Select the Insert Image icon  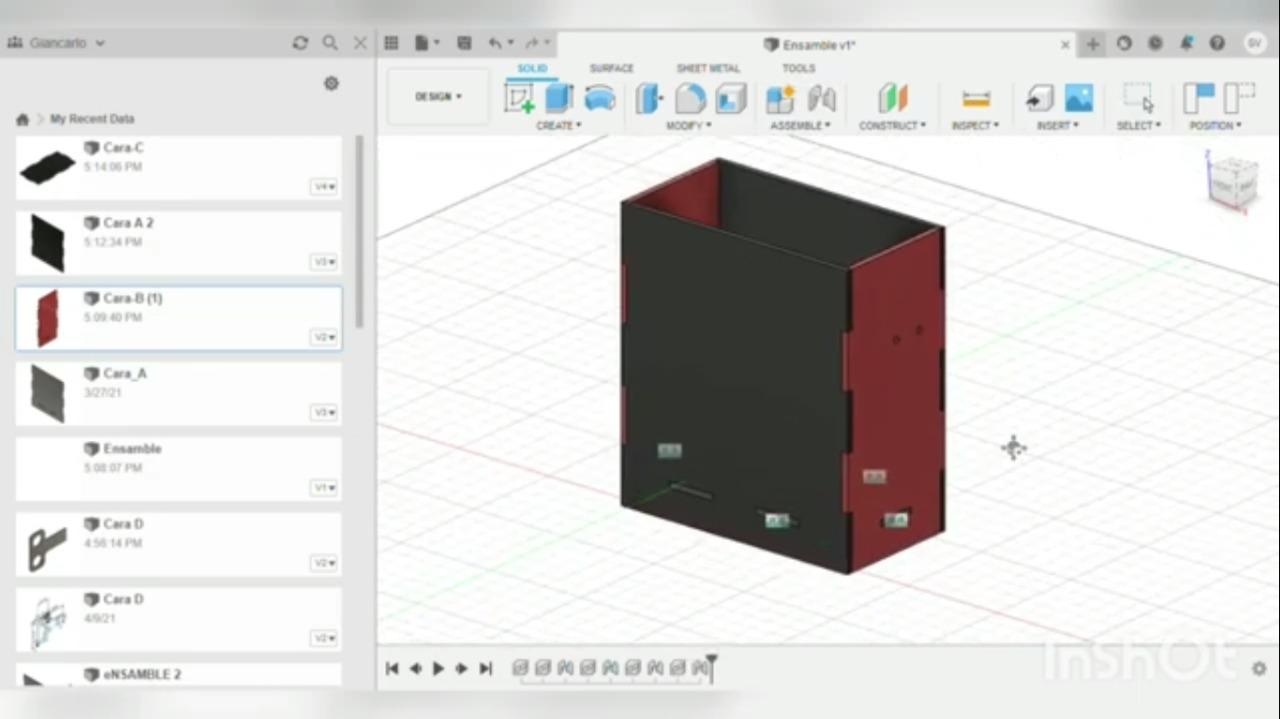coord(1079,98)
